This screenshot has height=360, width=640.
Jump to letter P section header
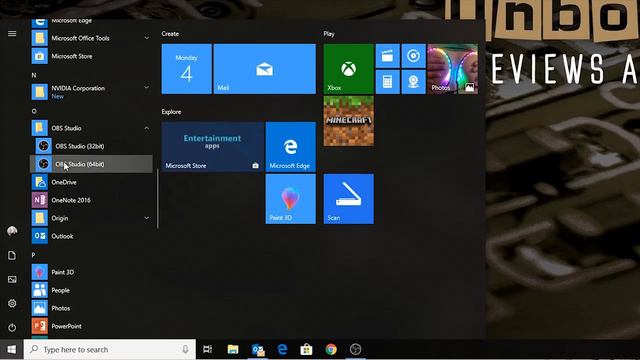pyautogui.click(x=33, y=255)
